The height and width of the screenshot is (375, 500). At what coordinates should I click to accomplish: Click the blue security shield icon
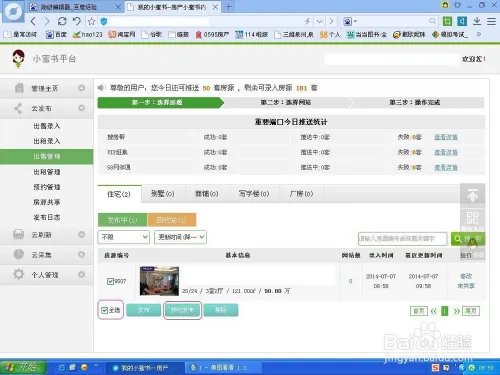point(104,21)
